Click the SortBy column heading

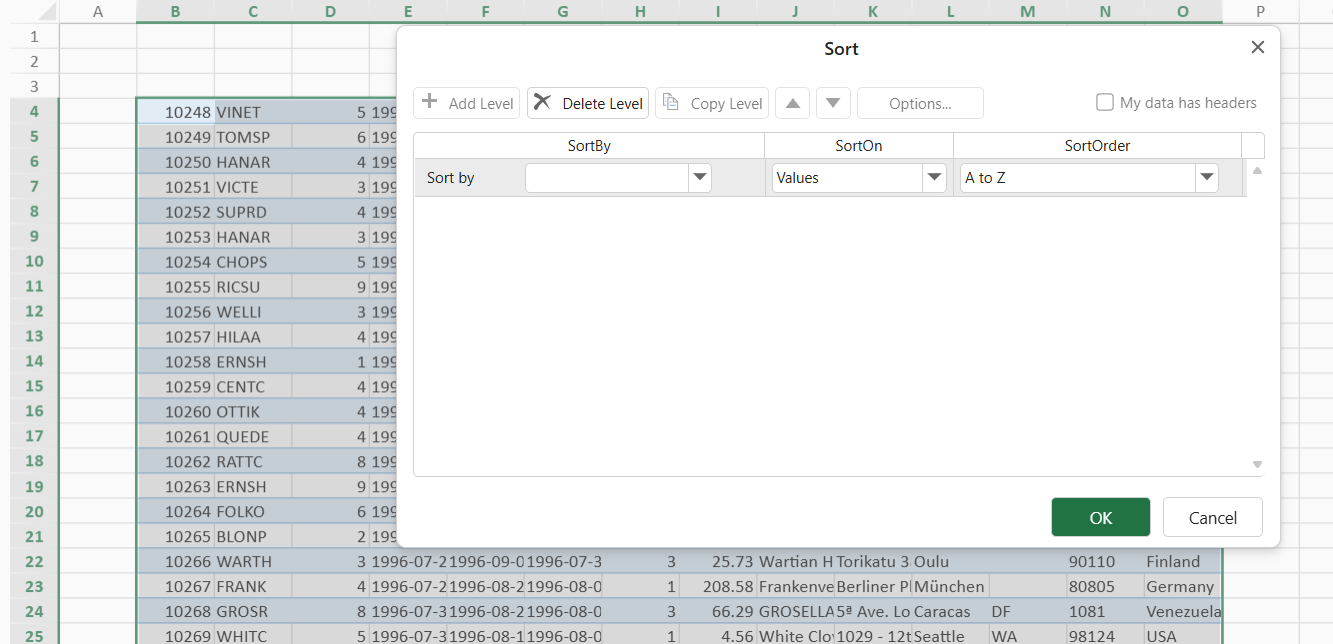point(589,146)
